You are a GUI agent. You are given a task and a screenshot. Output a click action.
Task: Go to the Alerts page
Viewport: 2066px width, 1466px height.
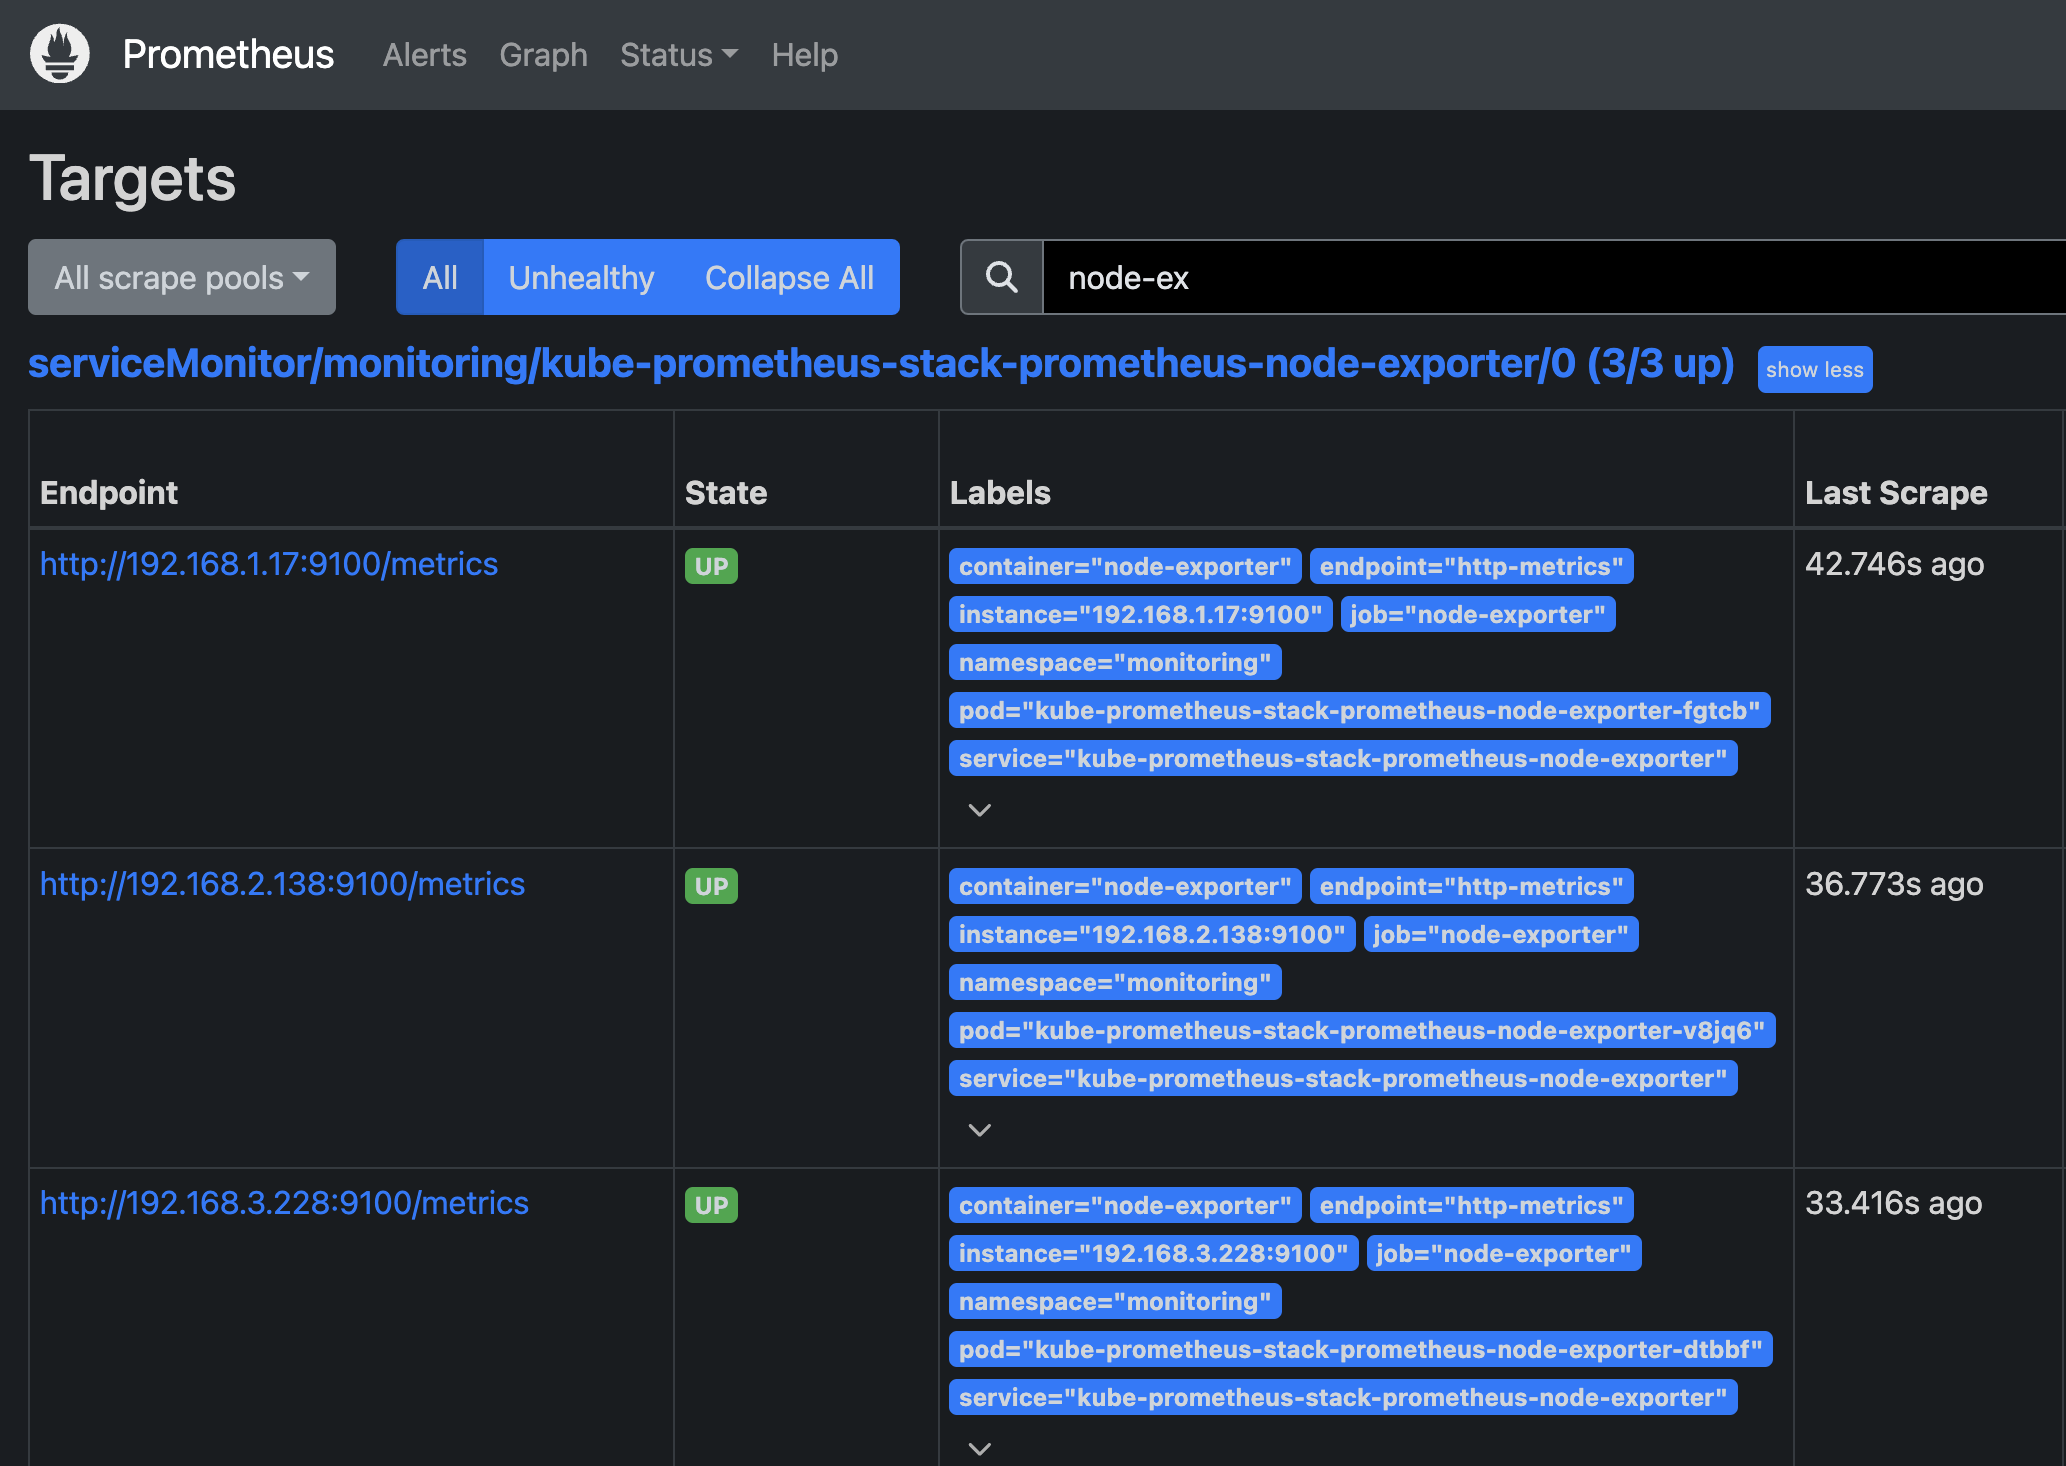424,55
